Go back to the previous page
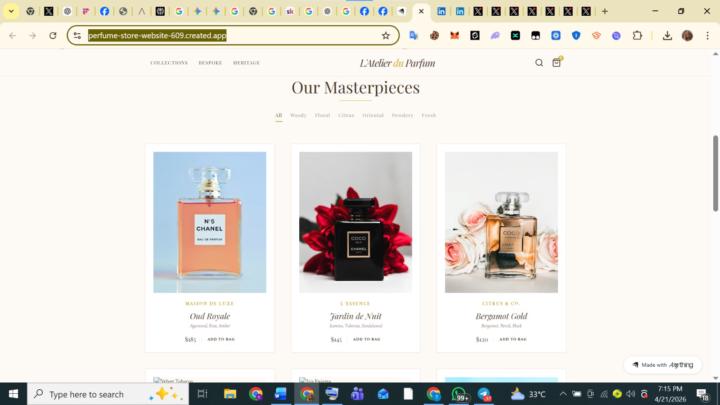Screen dimensions: 720x405 click(12, 35)
